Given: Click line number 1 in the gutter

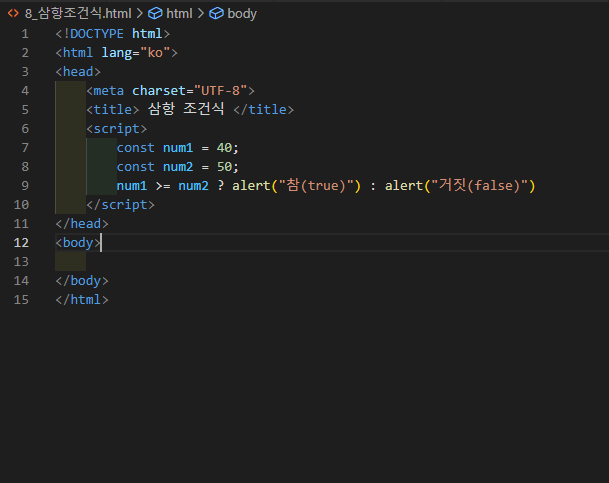Looking at the screenshot, I should [25, 34].
